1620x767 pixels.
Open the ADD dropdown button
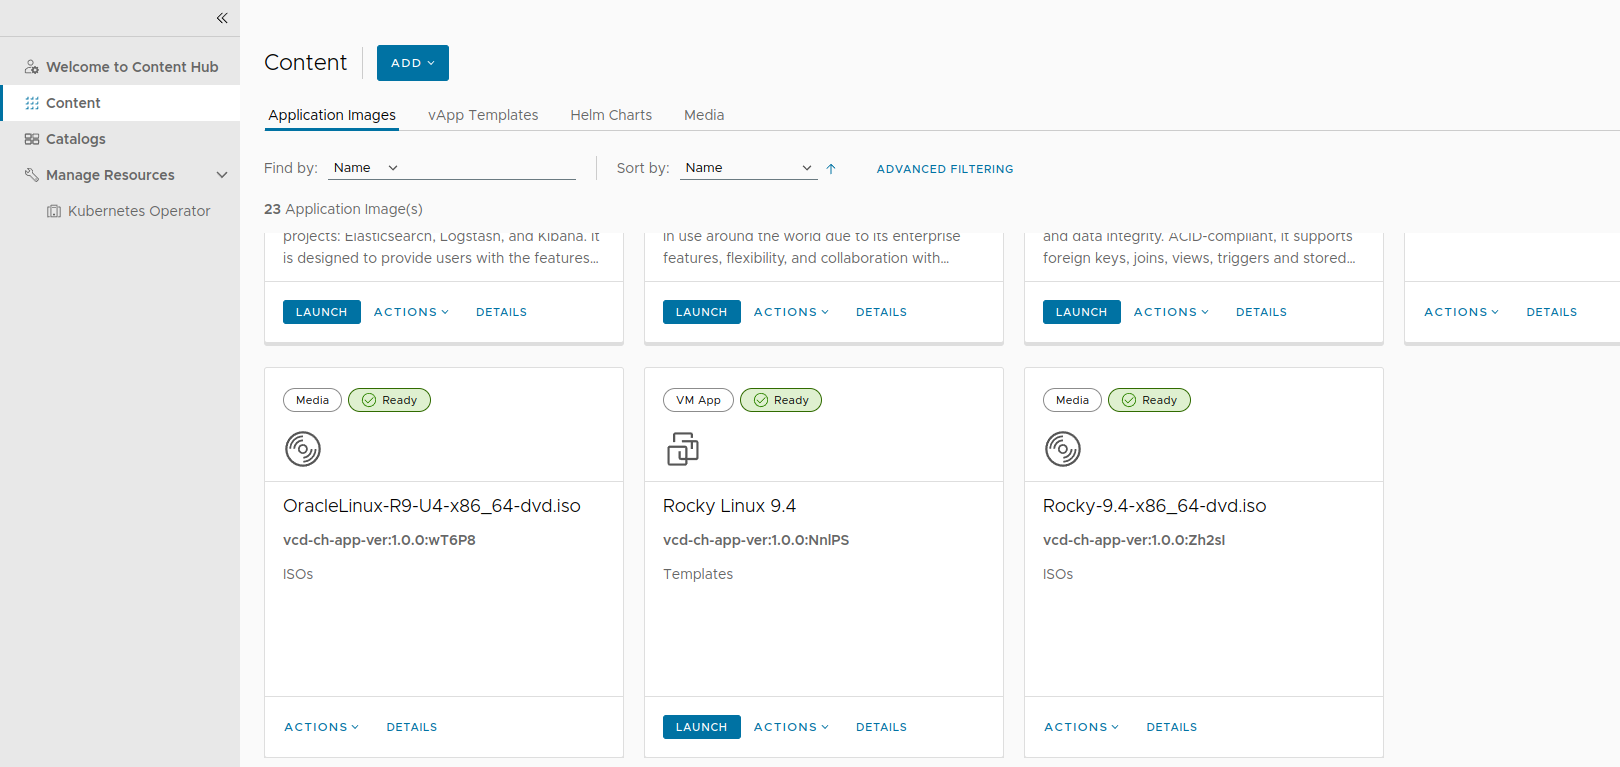point(412,63)
